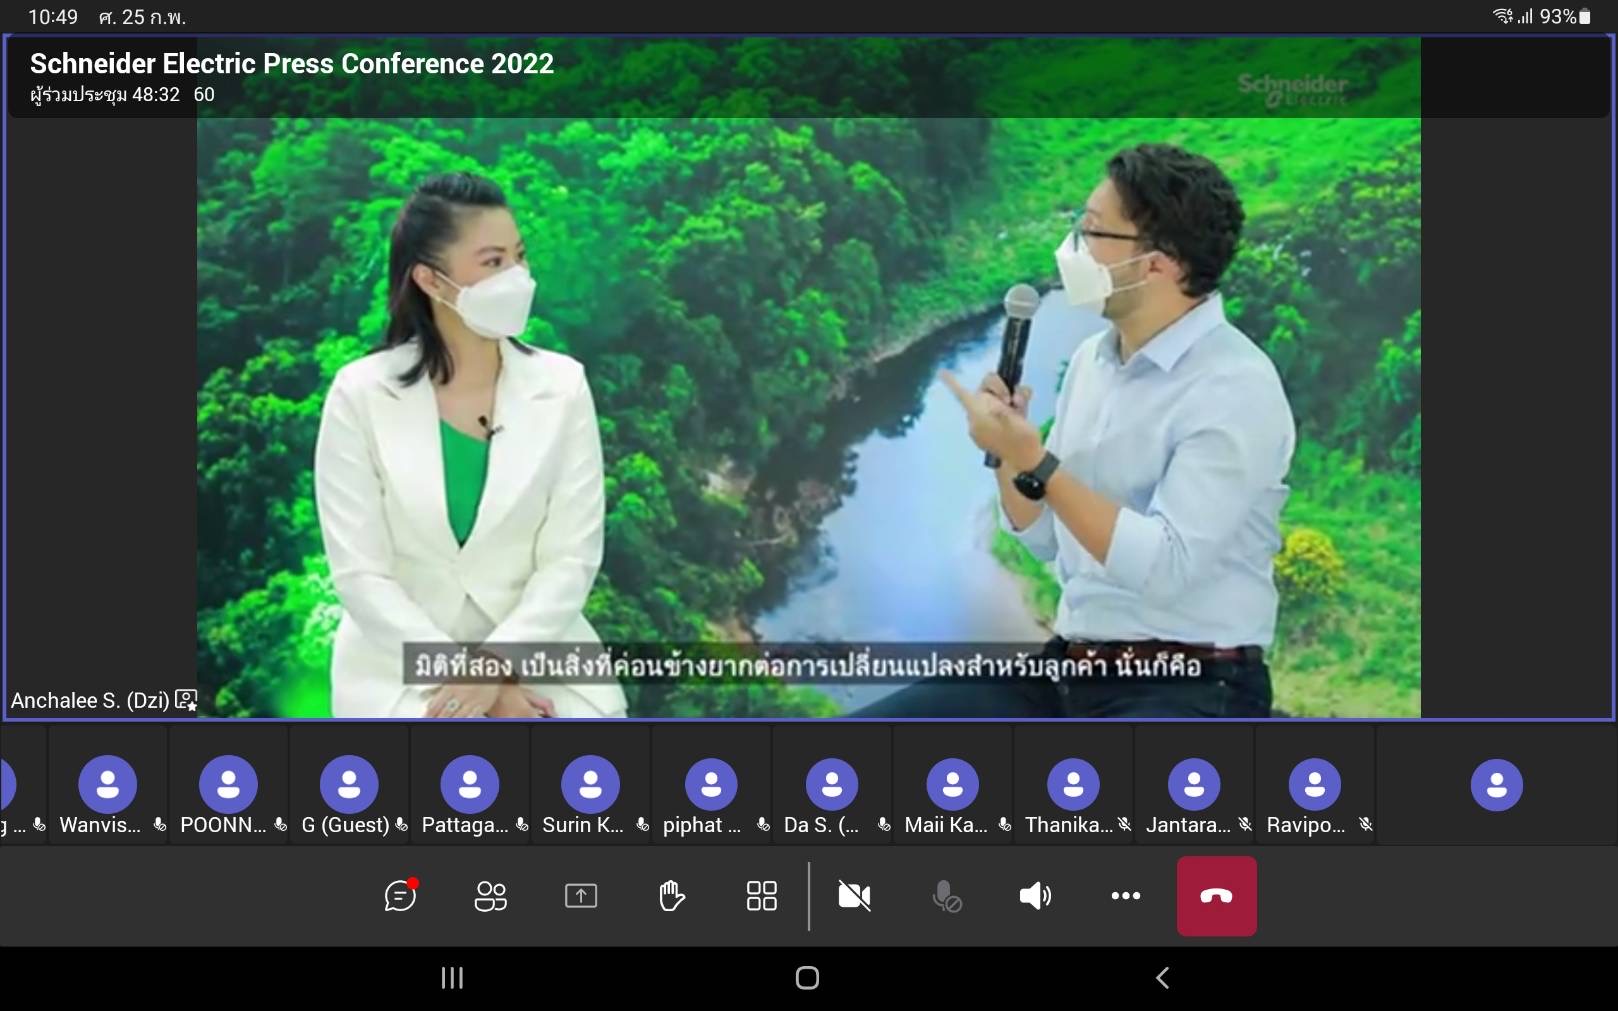Viewport: 1618px width, 1011px height.
Task: Tap the muted mic icon next to Thanika
Action: tap(1125, 825)
